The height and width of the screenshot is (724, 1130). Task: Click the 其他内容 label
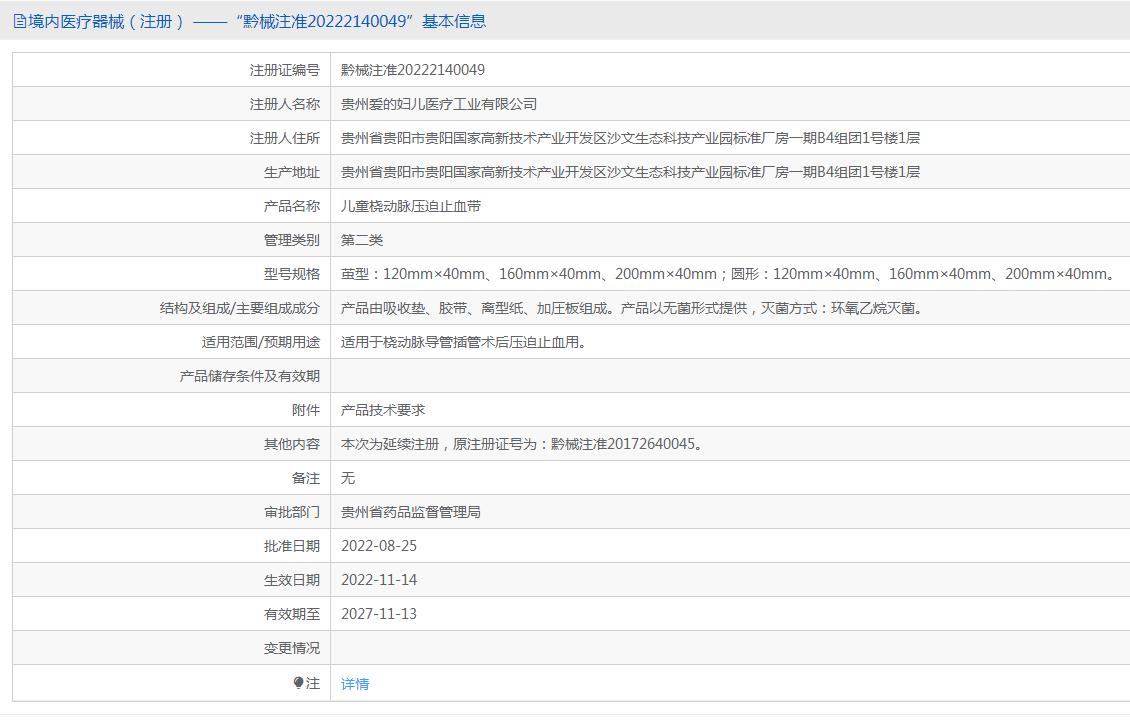(x=292, y=444)
